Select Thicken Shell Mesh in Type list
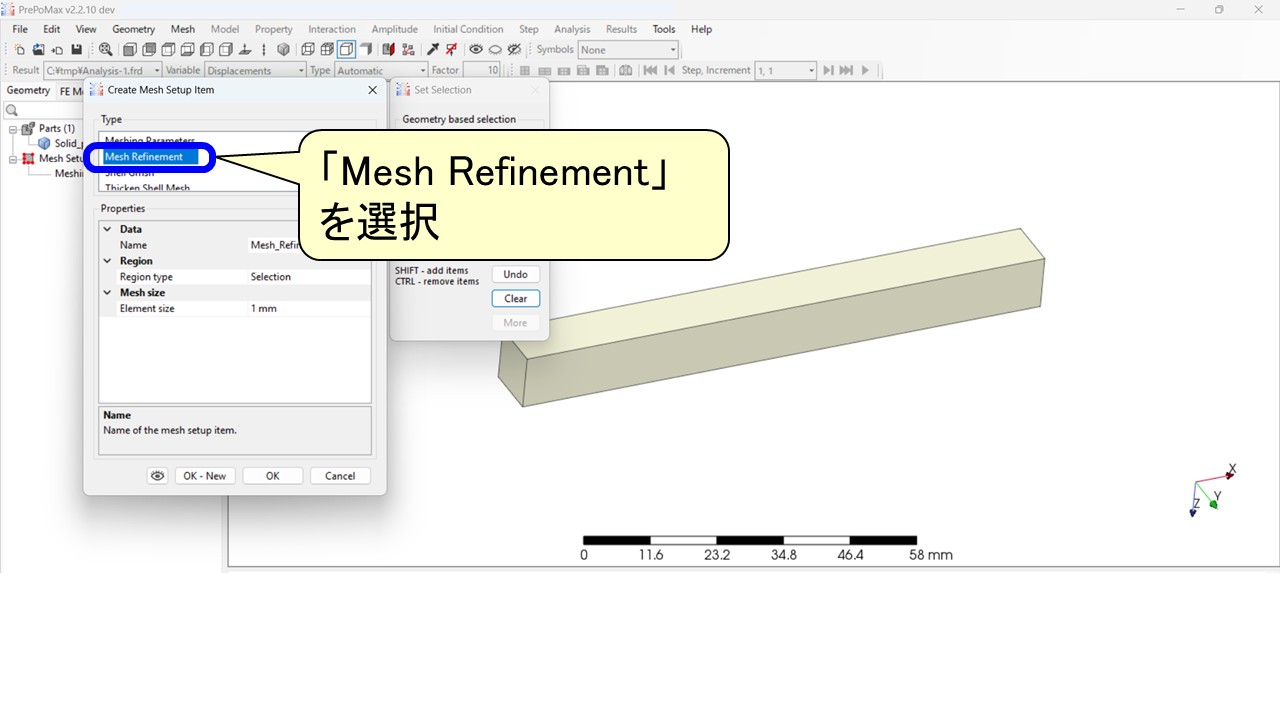The image size is (1280, 720). click(147, 188)
